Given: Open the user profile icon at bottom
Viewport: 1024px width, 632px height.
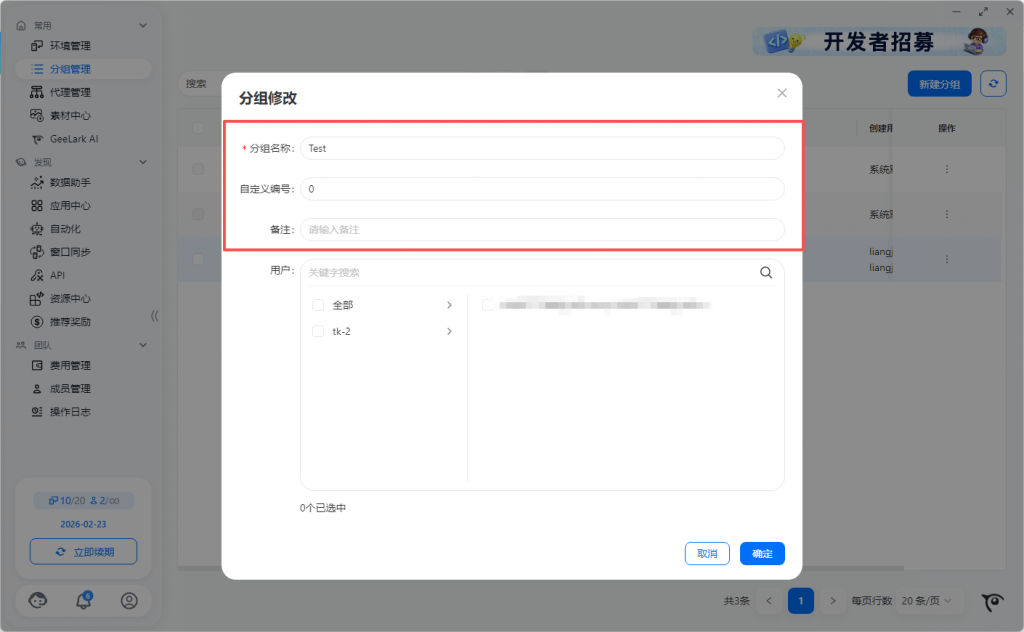Looking at the screenshot, I should 129,600.
